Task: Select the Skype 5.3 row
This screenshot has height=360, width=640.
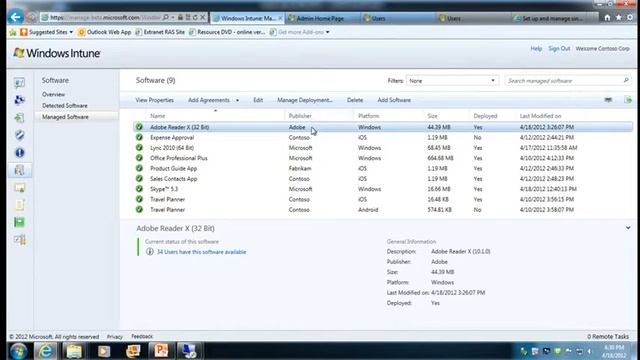Action: 383,189
